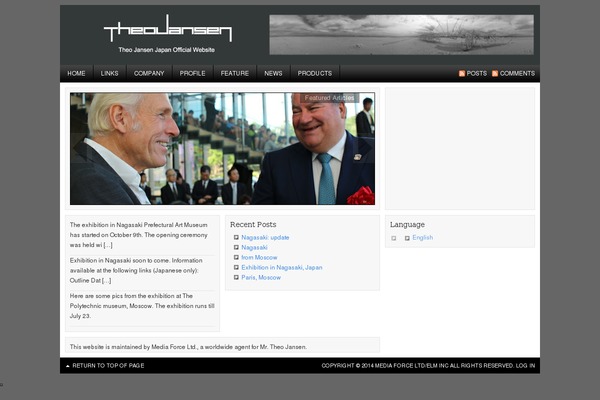Click the bullet icon beside Paris, Moscow
This screenshot has width=600, height=400.
point(236,277)
